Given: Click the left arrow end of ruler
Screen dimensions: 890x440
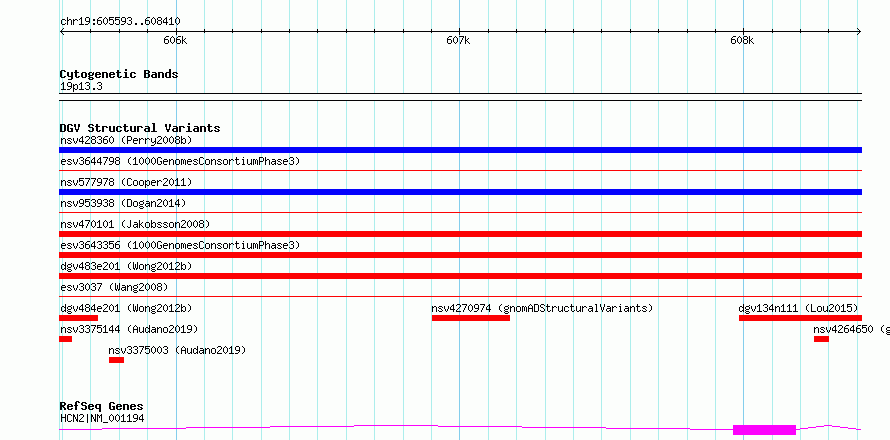Looking at the screenshot, I should [62, 31].
